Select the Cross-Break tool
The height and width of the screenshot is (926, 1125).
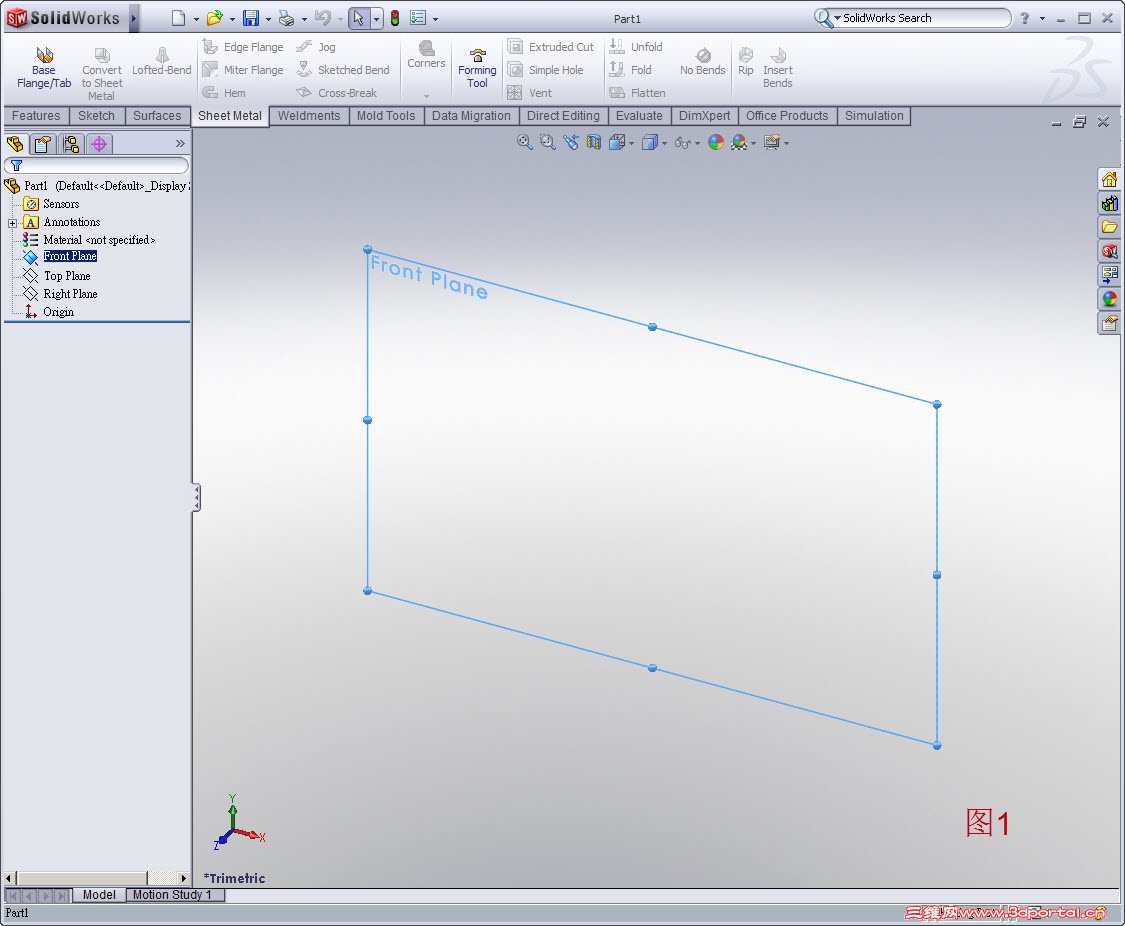tap(336, 93)
